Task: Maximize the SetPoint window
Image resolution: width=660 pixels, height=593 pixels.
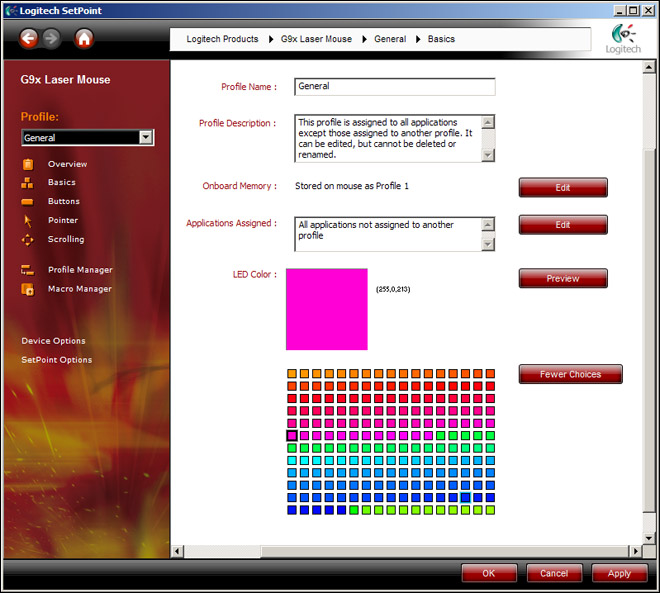Action: (x=633, y=11)
